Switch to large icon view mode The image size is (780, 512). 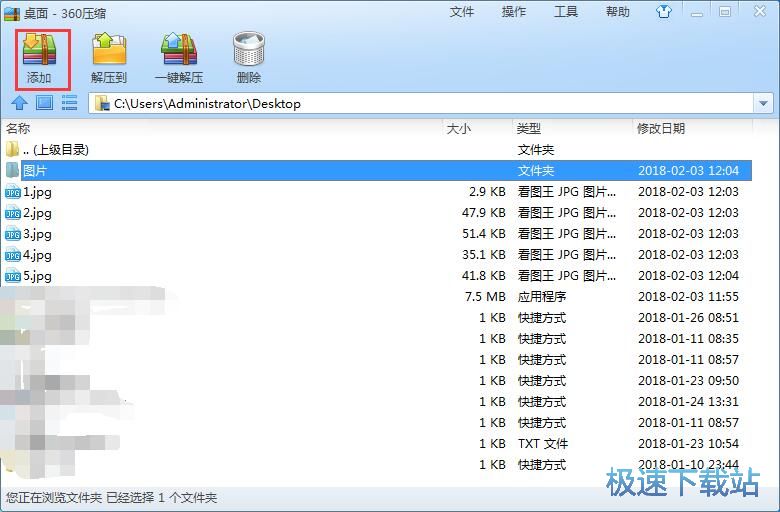click(44, 103)
